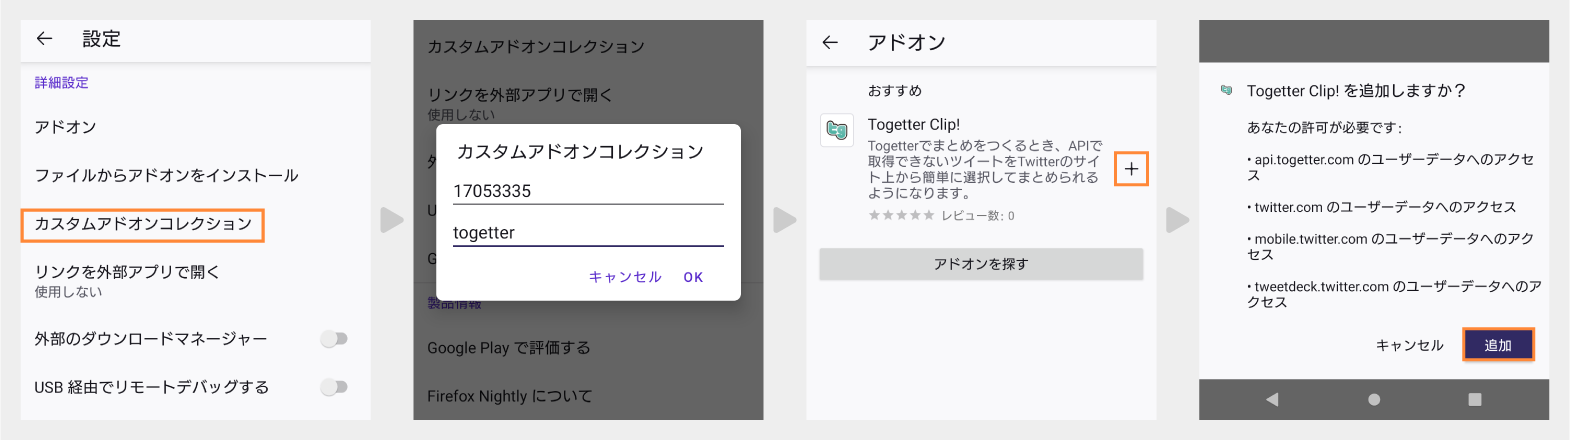Click the collection name field containing togetter

(587, 233)
